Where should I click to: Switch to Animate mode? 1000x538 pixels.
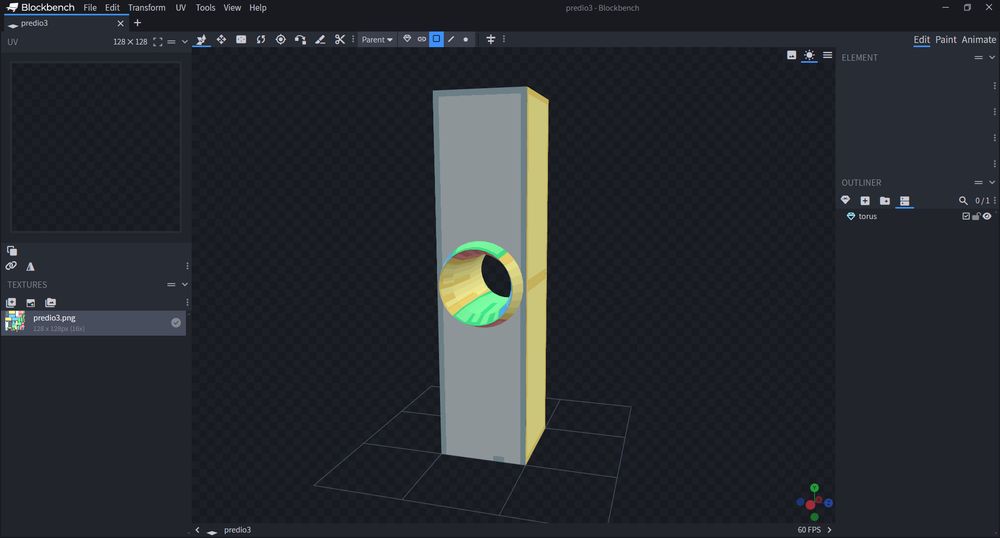point(979,40)
